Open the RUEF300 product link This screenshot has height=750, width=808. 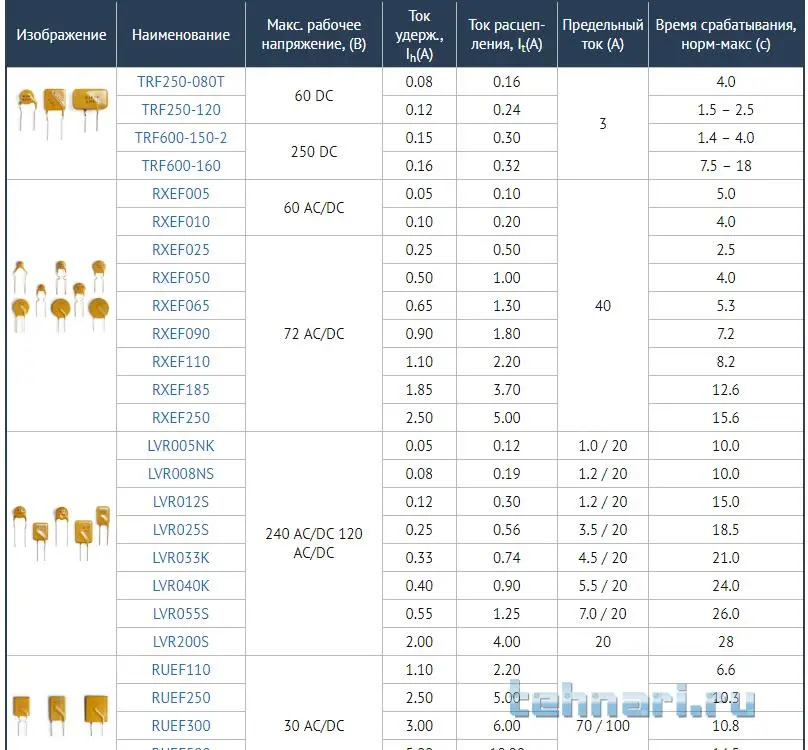pos(181,726)
